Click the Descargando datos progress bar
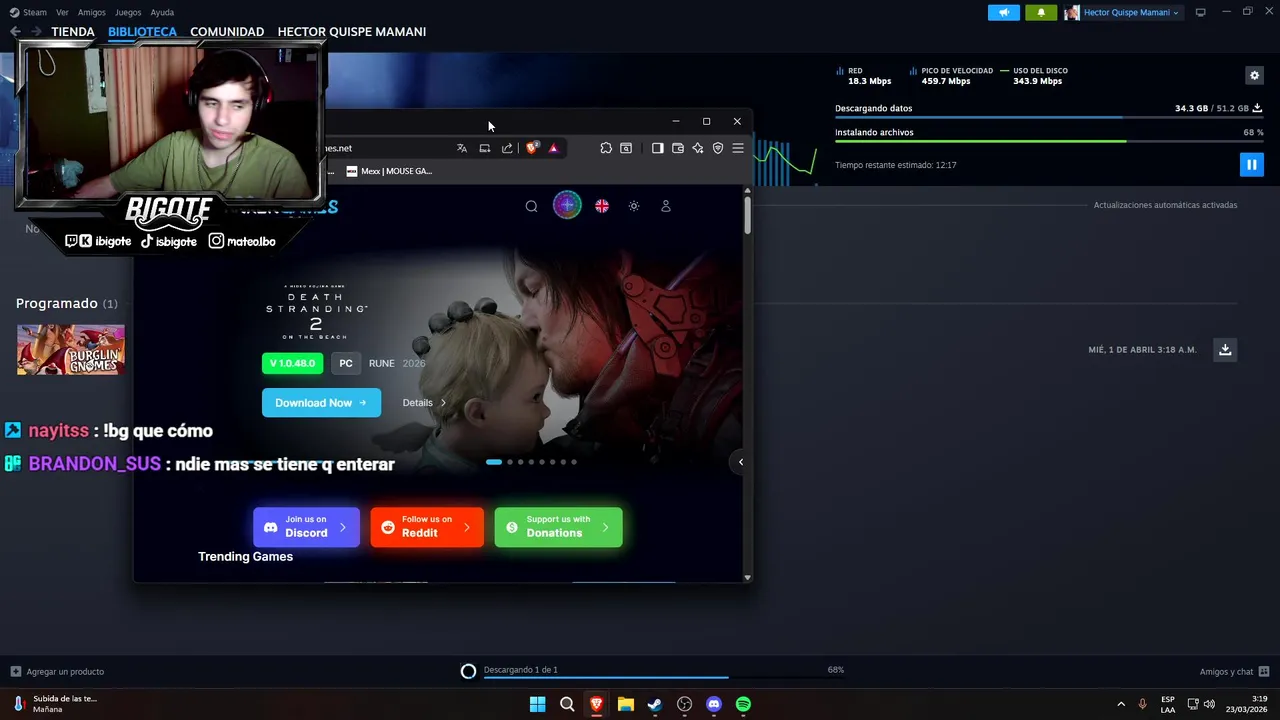This screenshot has height=720, width=1280. click(x=1049, y=118)
